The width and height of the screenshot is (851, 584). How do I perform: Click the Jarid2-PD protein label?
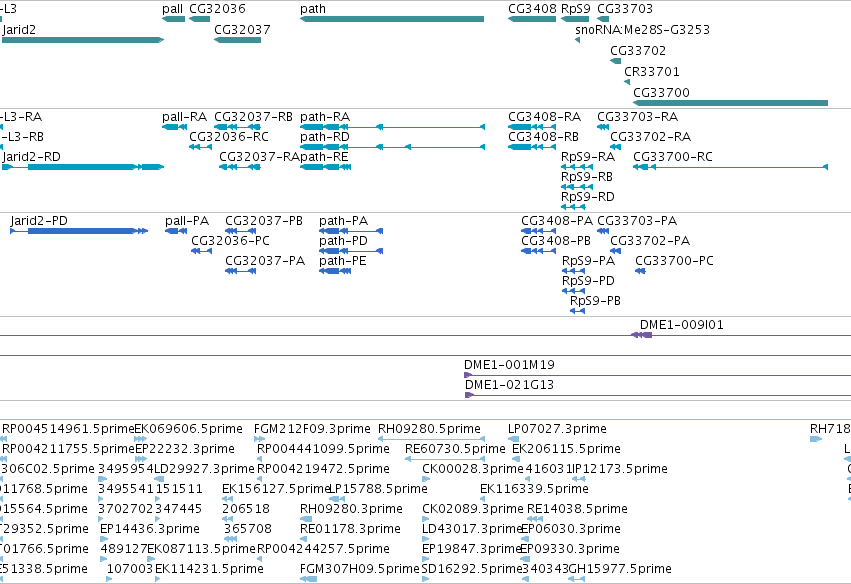pos(39,221)
